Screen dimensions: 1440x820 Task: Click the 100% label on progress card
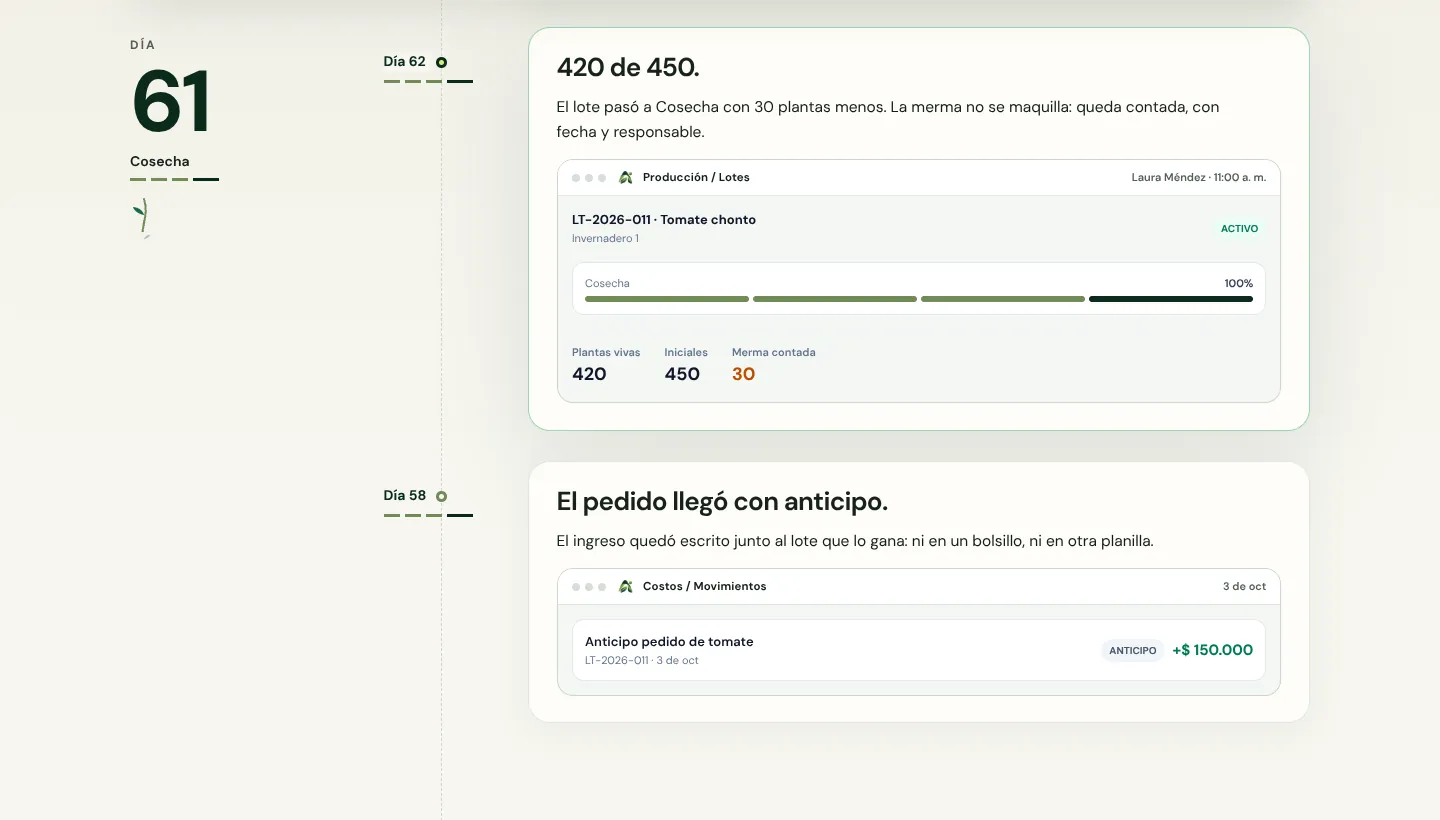tap(1239, 284)
